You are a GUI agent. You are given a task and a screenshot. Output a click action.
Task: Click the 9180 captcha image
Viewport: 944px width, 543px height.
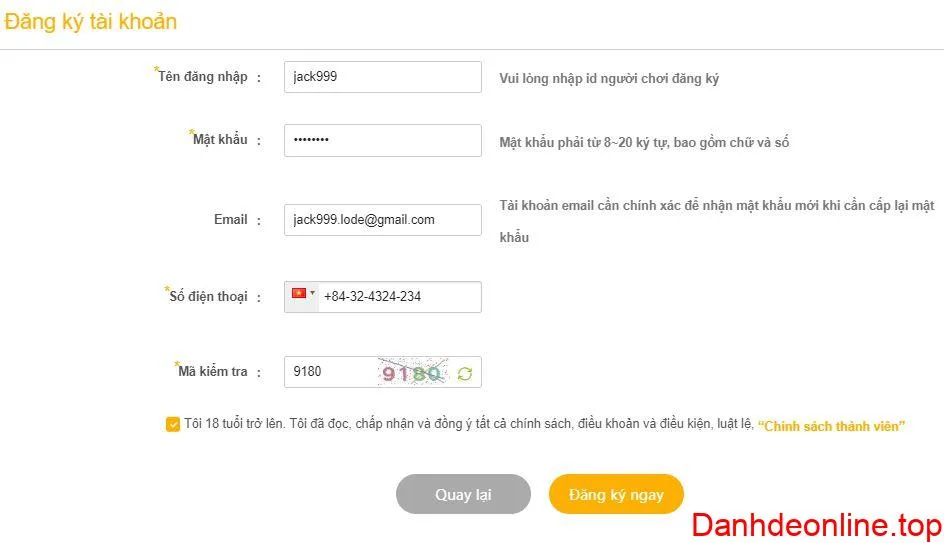point(413,373)
